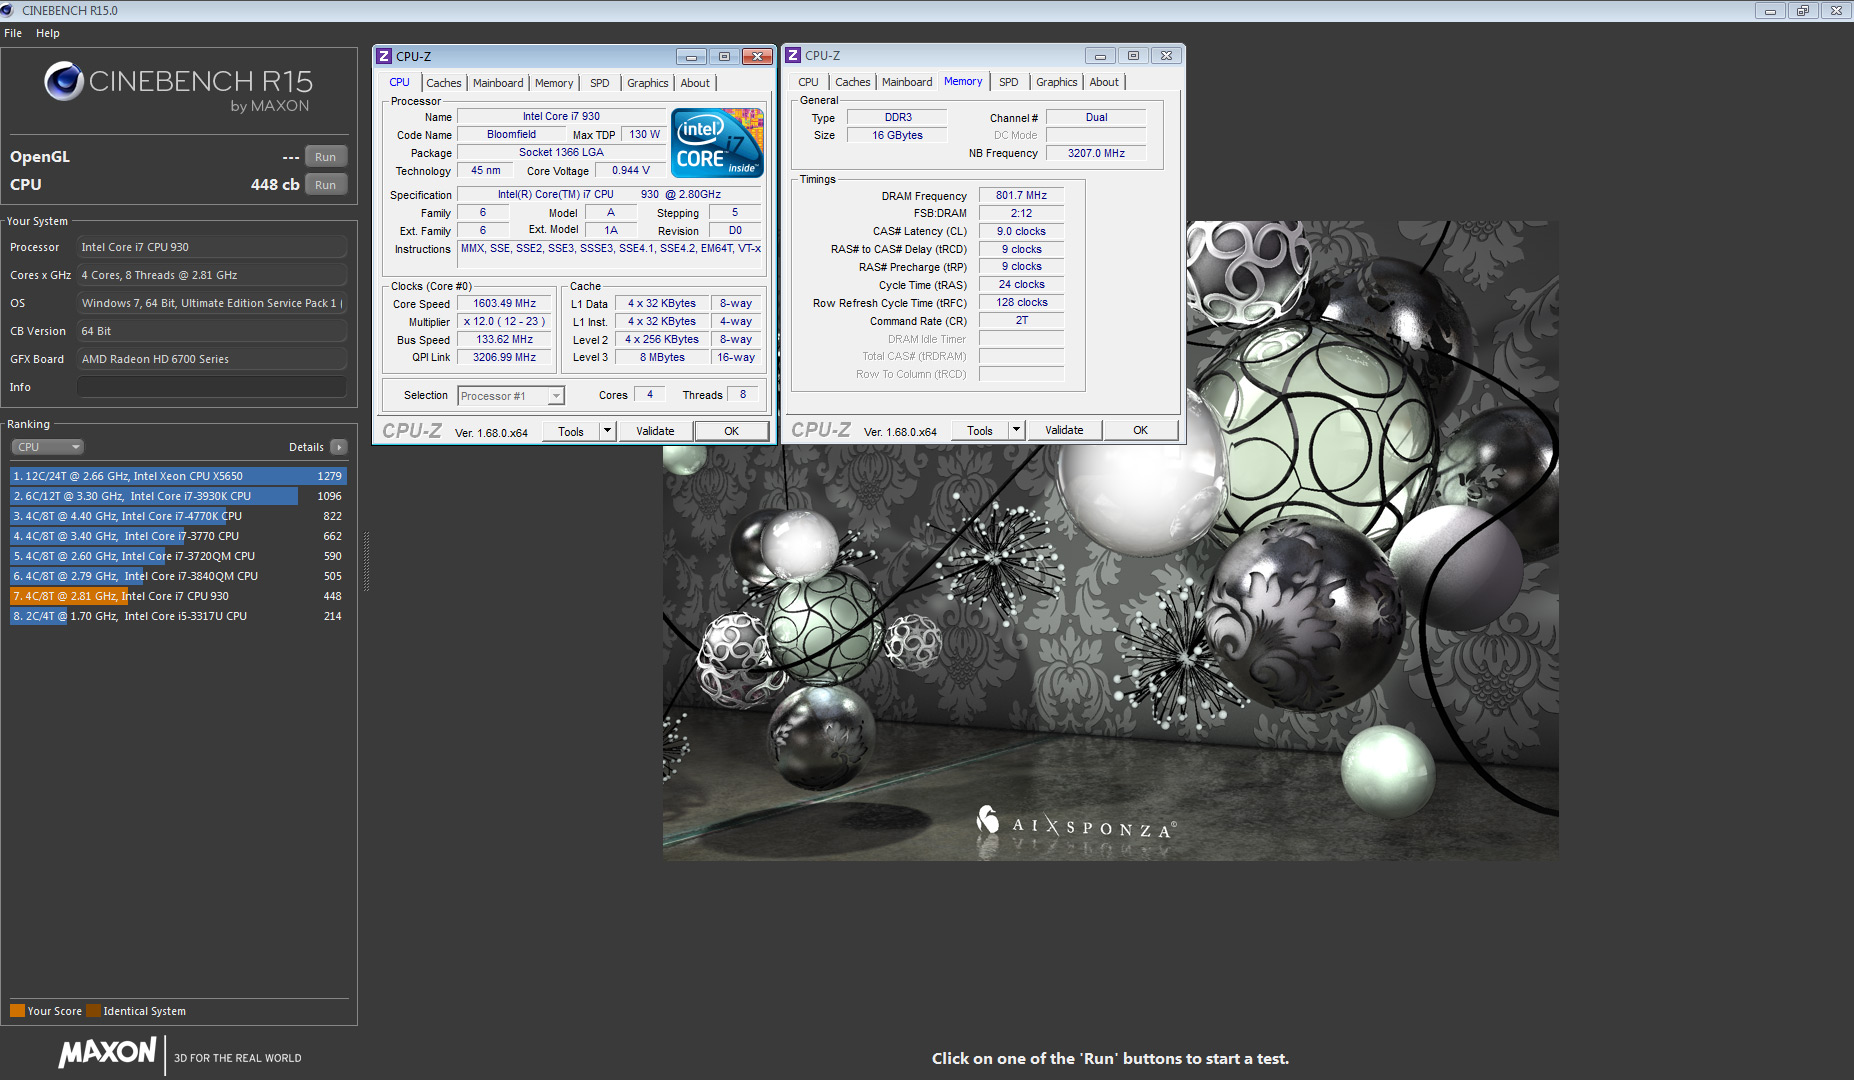
Task: Maximize the left CPU-Z window
Action: point(724,56)
